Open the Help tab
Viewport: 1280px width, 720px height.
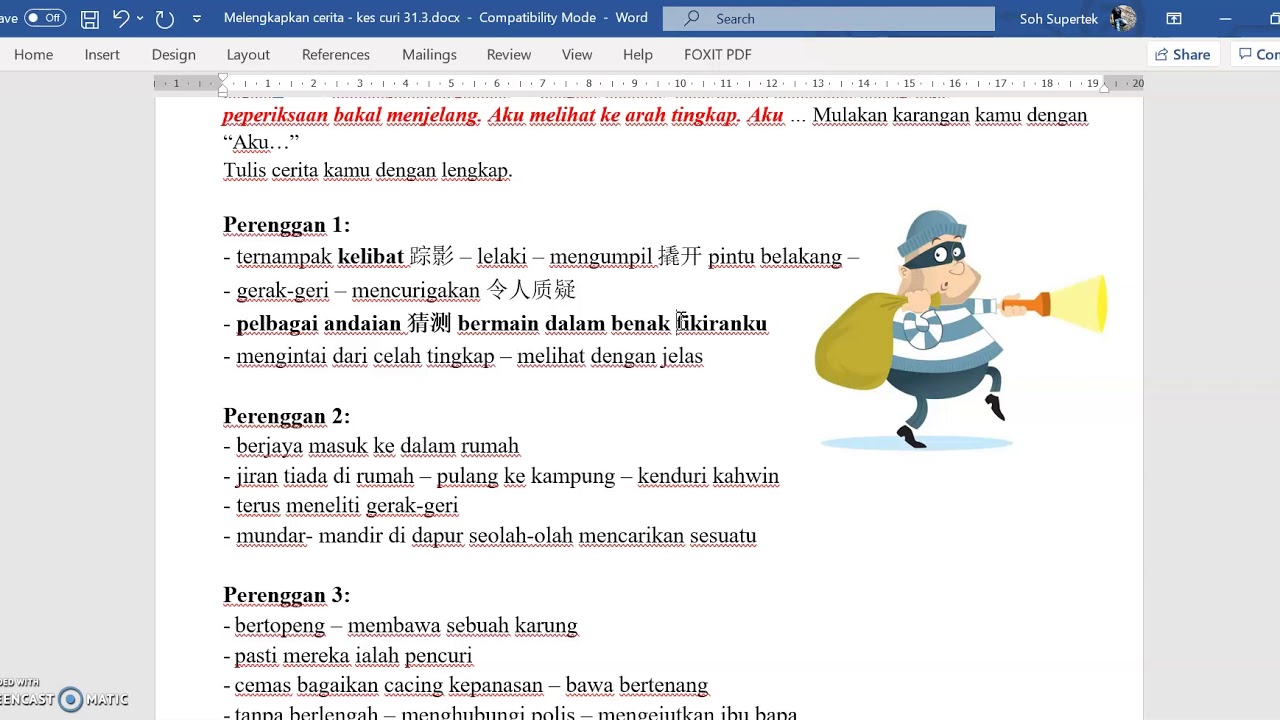pos(638,55)
